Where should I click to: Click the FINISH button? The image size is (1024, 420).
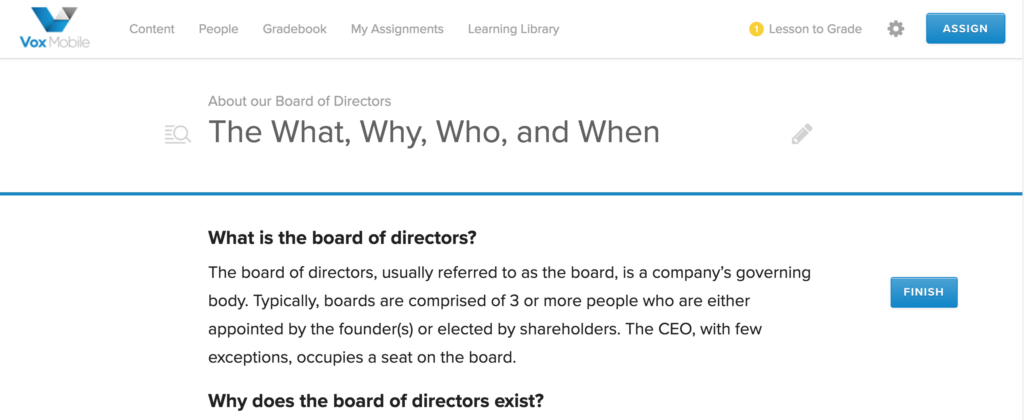923,292
